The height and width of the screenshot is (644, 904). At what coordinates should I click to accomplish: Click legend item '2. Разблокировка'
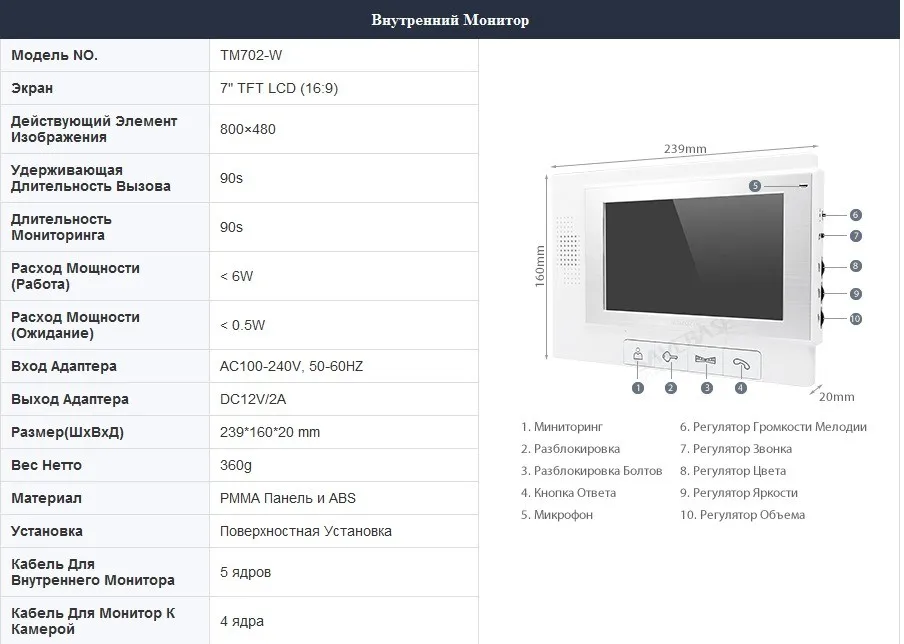click(x=570, y=449)
